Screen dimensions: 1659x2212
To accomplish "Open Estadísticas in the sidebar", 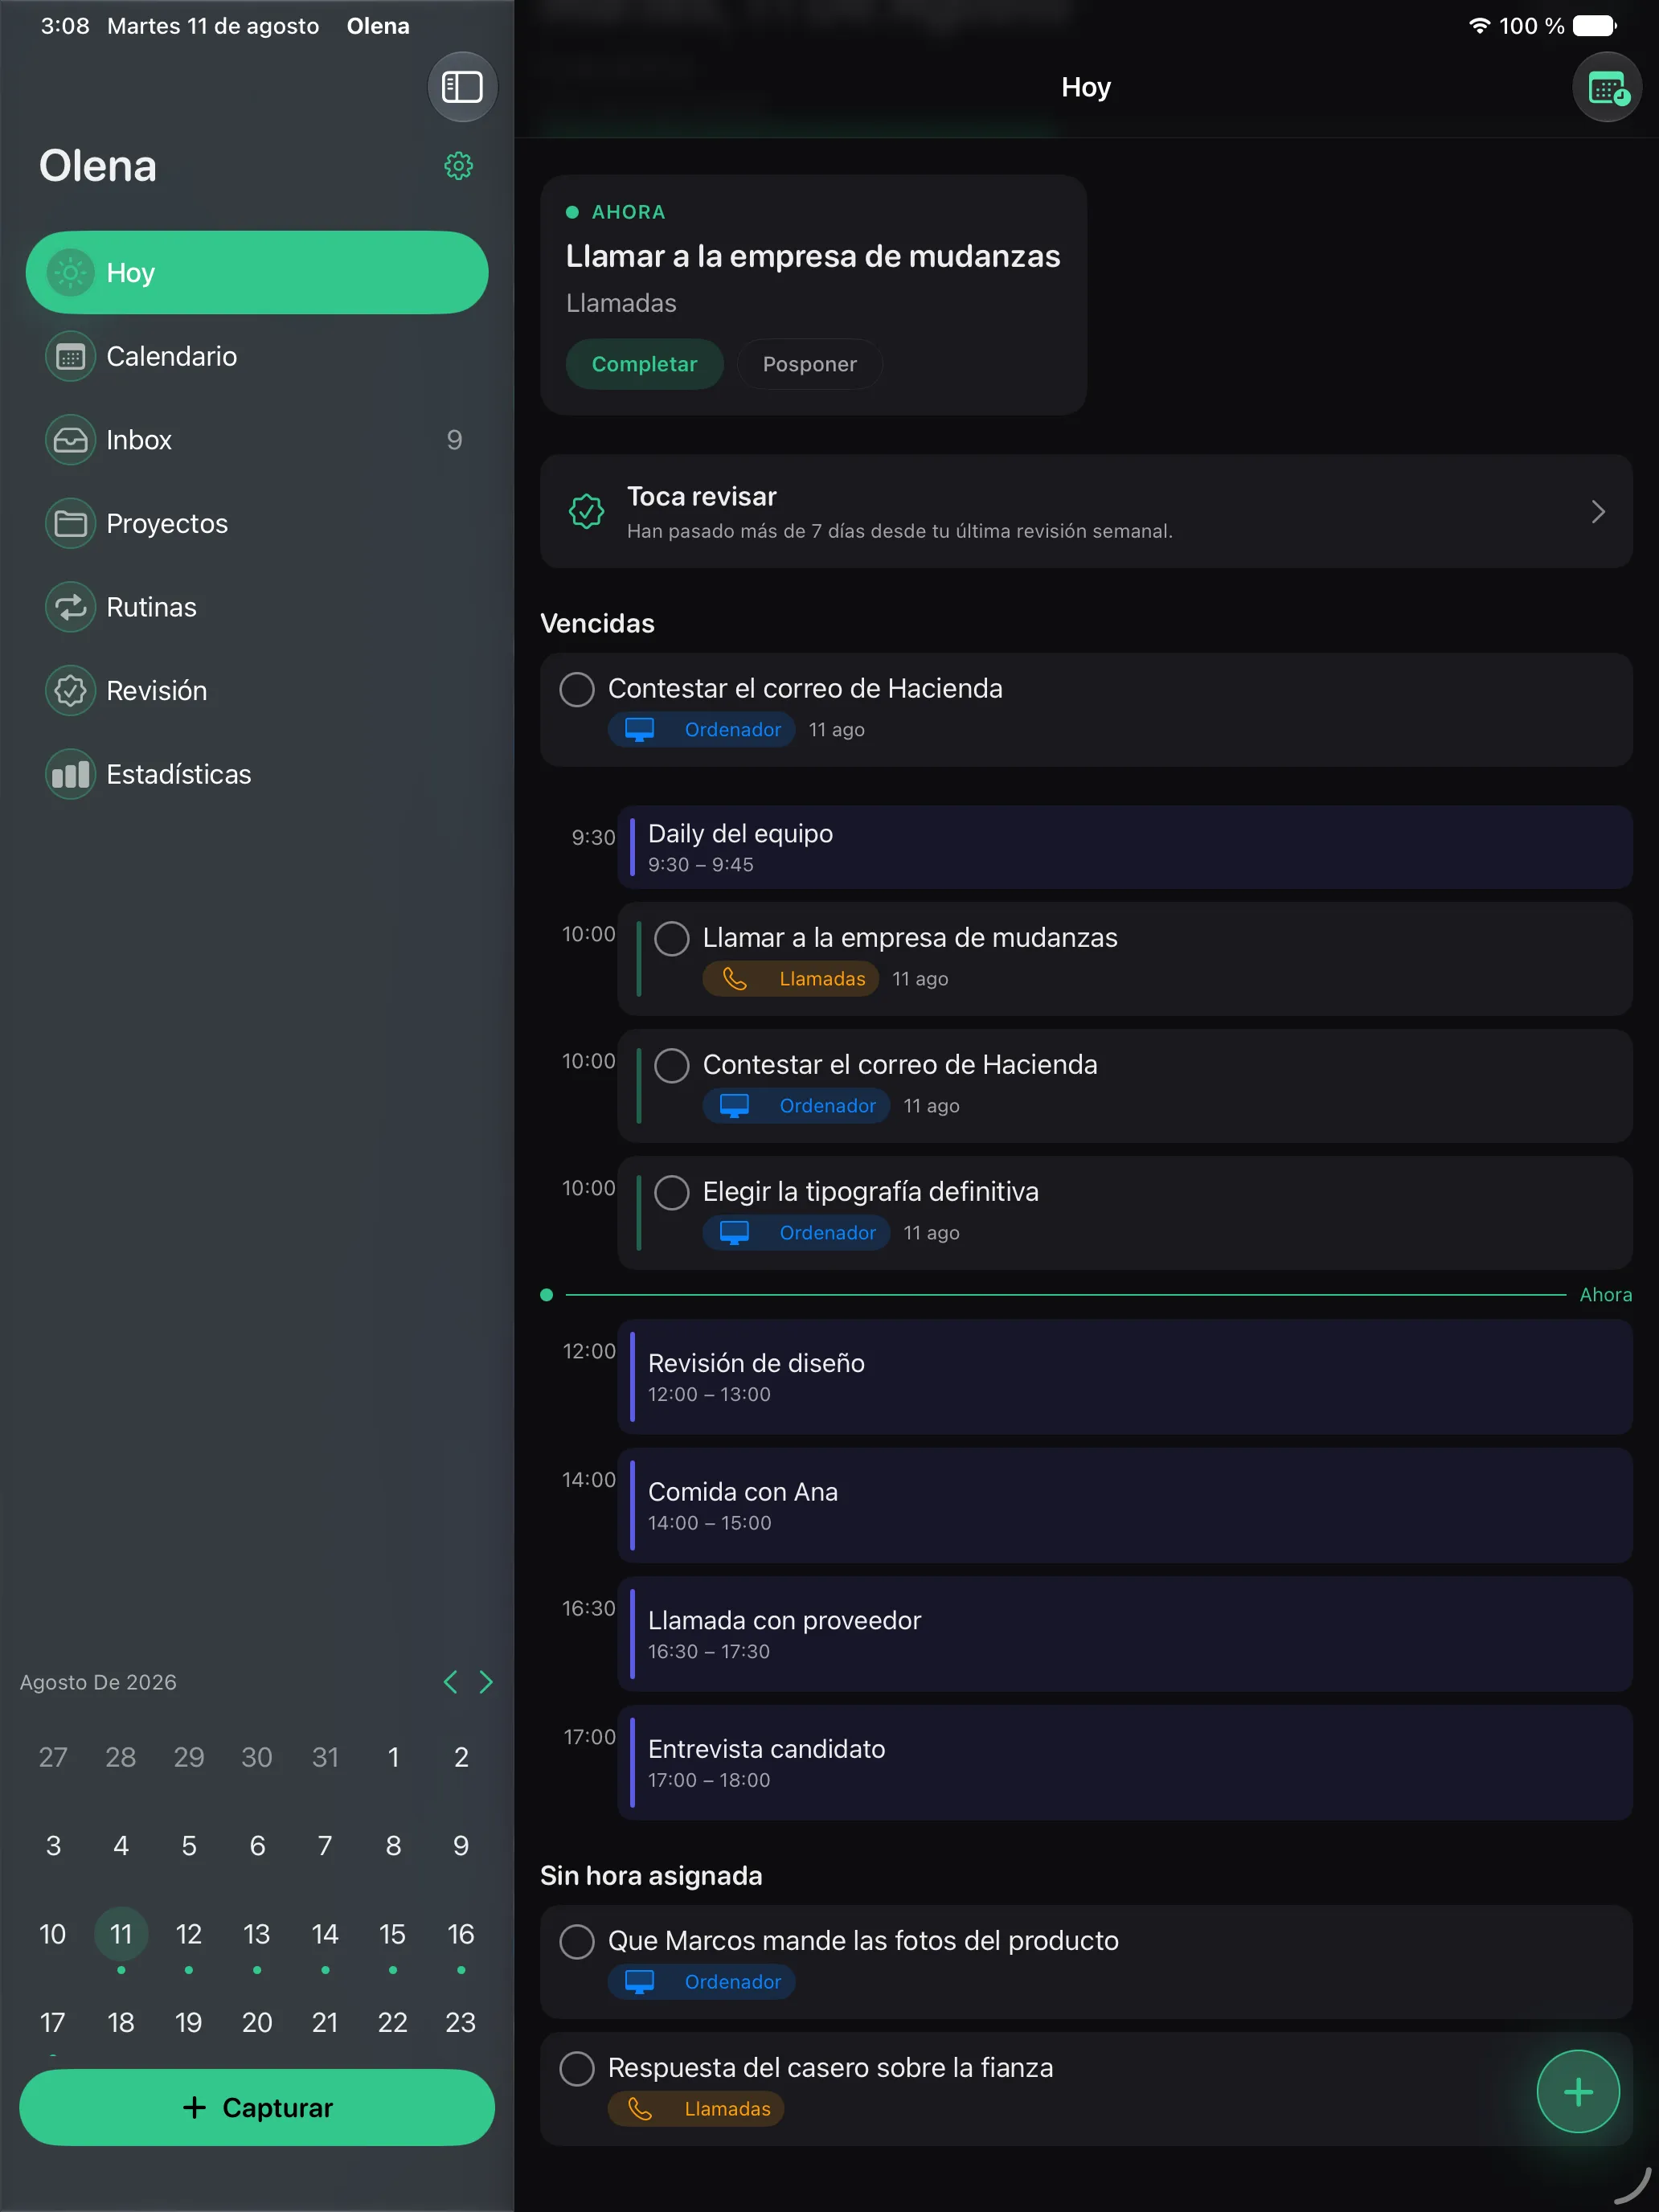I will coord(257,774).
